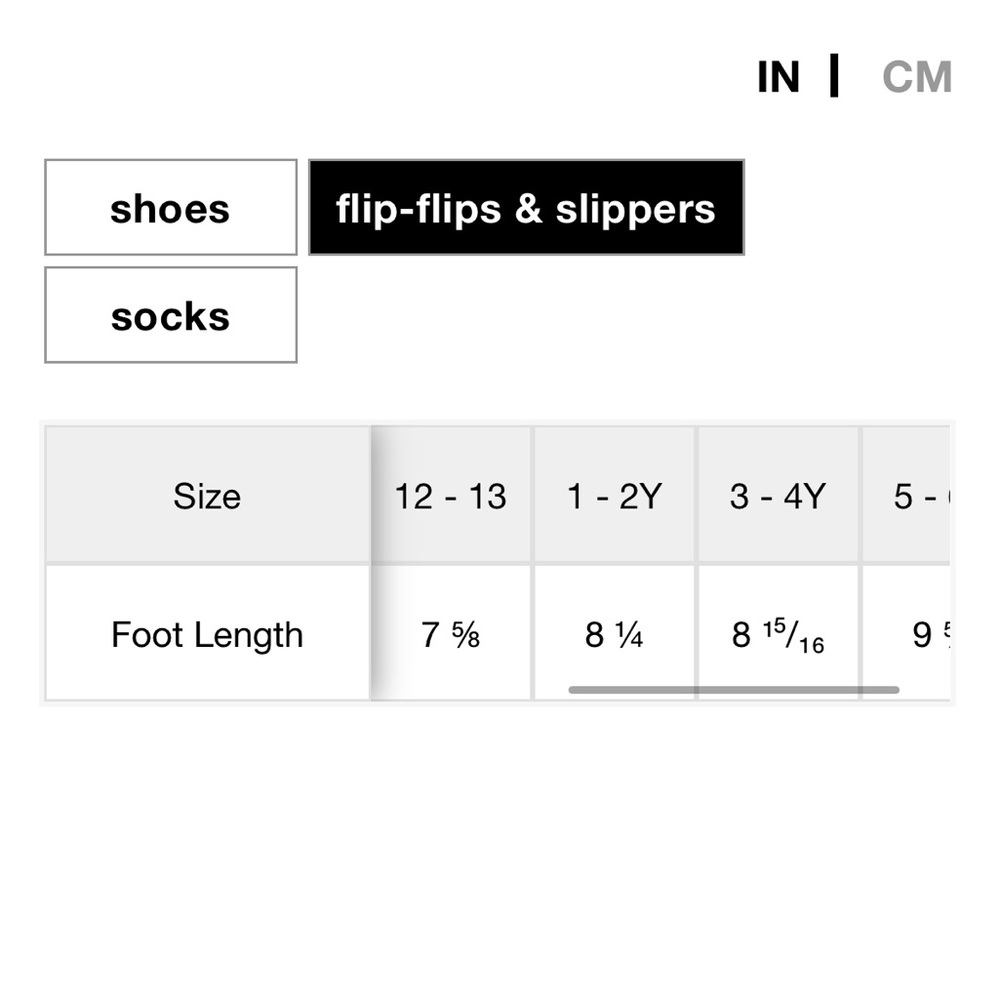Image resolution: width=1000 pixels, height=1000 pixels.
Task: Click scrollbar track right of the thumb
Action: [x=924, y=690]
